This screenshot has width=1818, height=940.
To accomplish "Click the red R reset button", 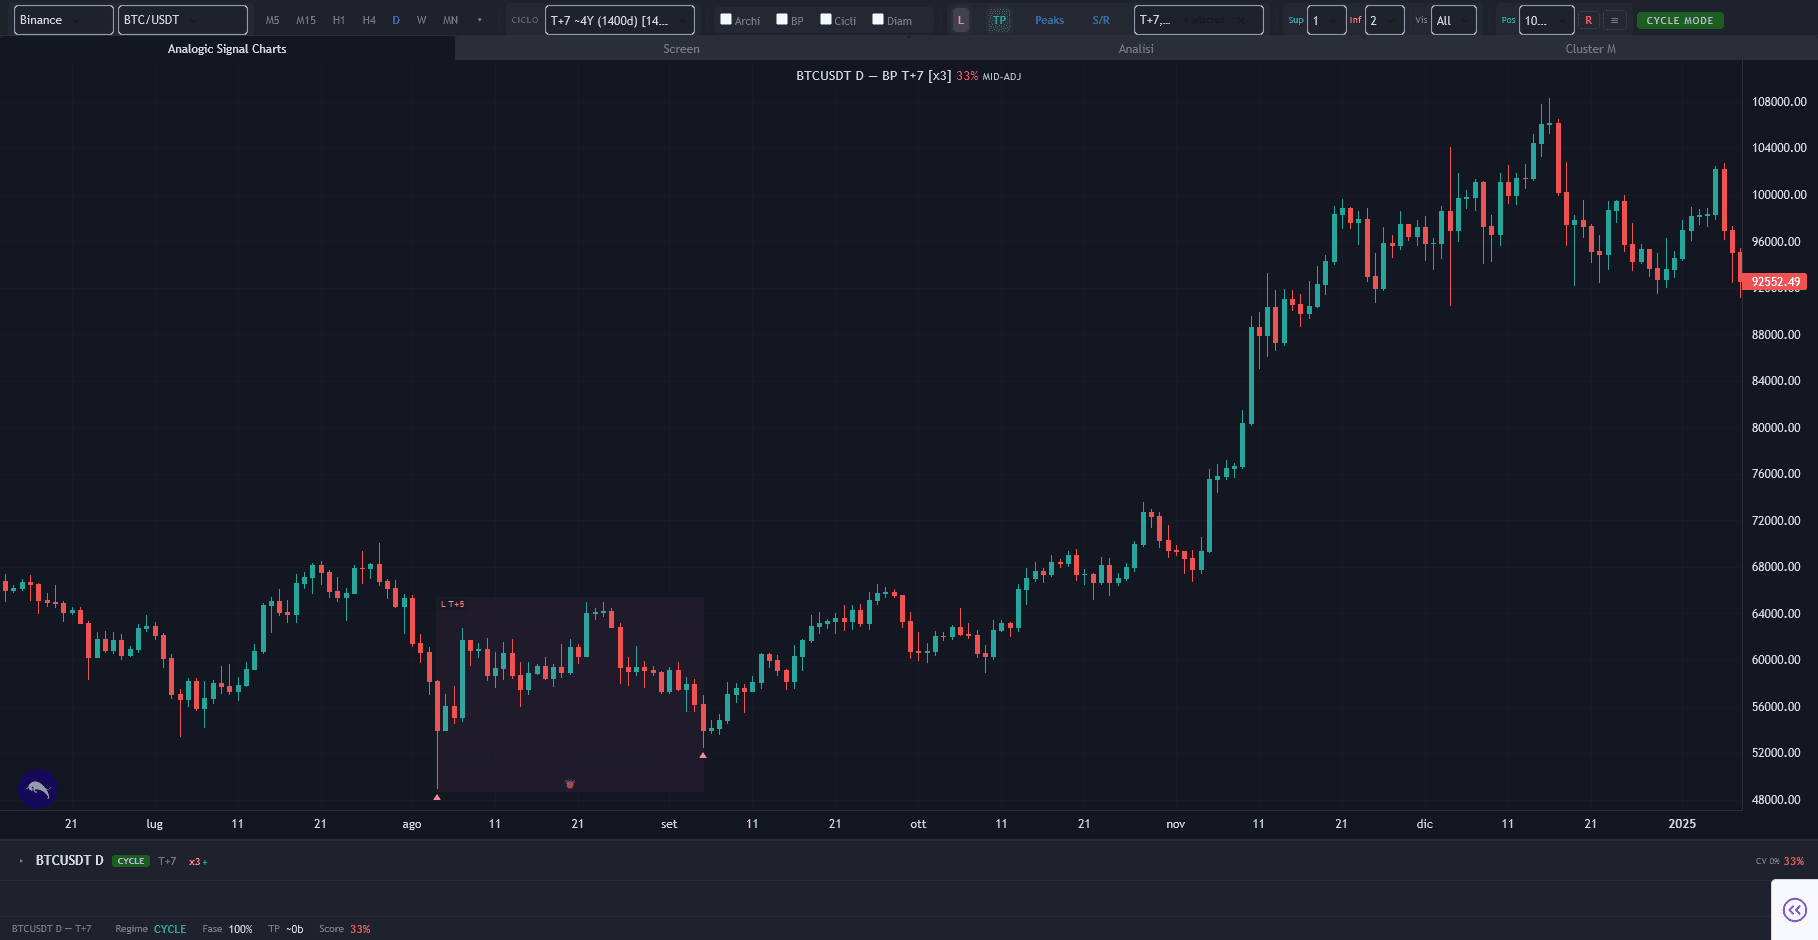I will [x=1588, y=20].
